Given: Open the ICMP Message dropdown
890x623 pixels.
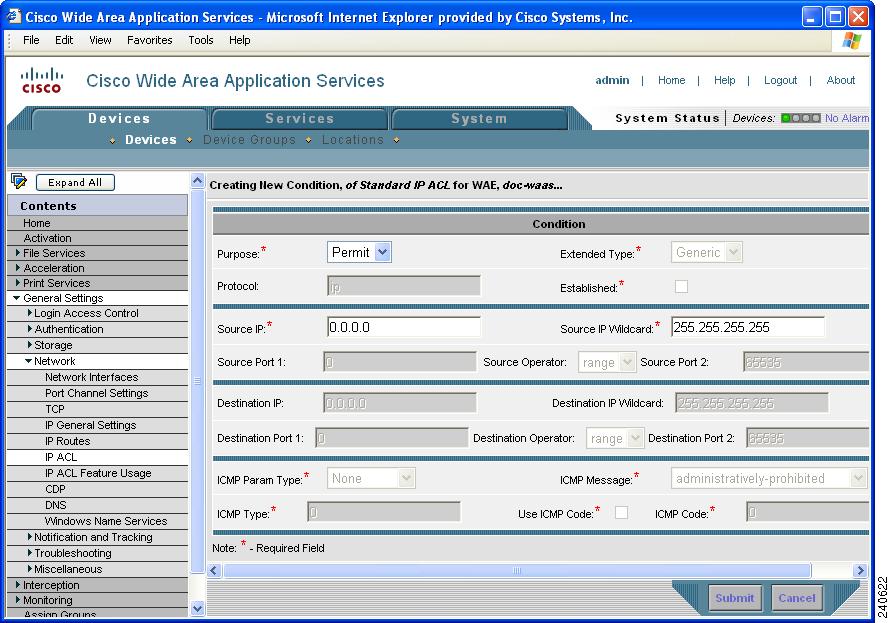Looking at the screenshot, I should 769,478.
